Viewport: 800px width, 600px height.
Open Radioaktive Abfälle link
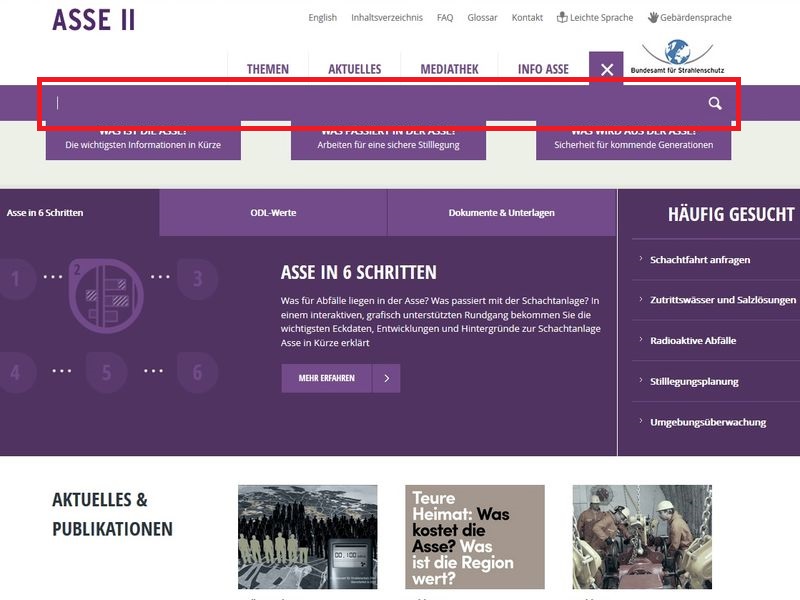pos(693,341)
